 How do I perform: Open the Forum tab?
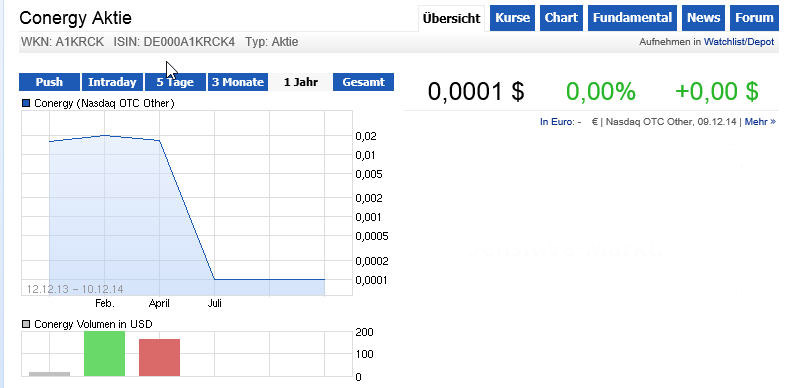(x=754, y=18)
